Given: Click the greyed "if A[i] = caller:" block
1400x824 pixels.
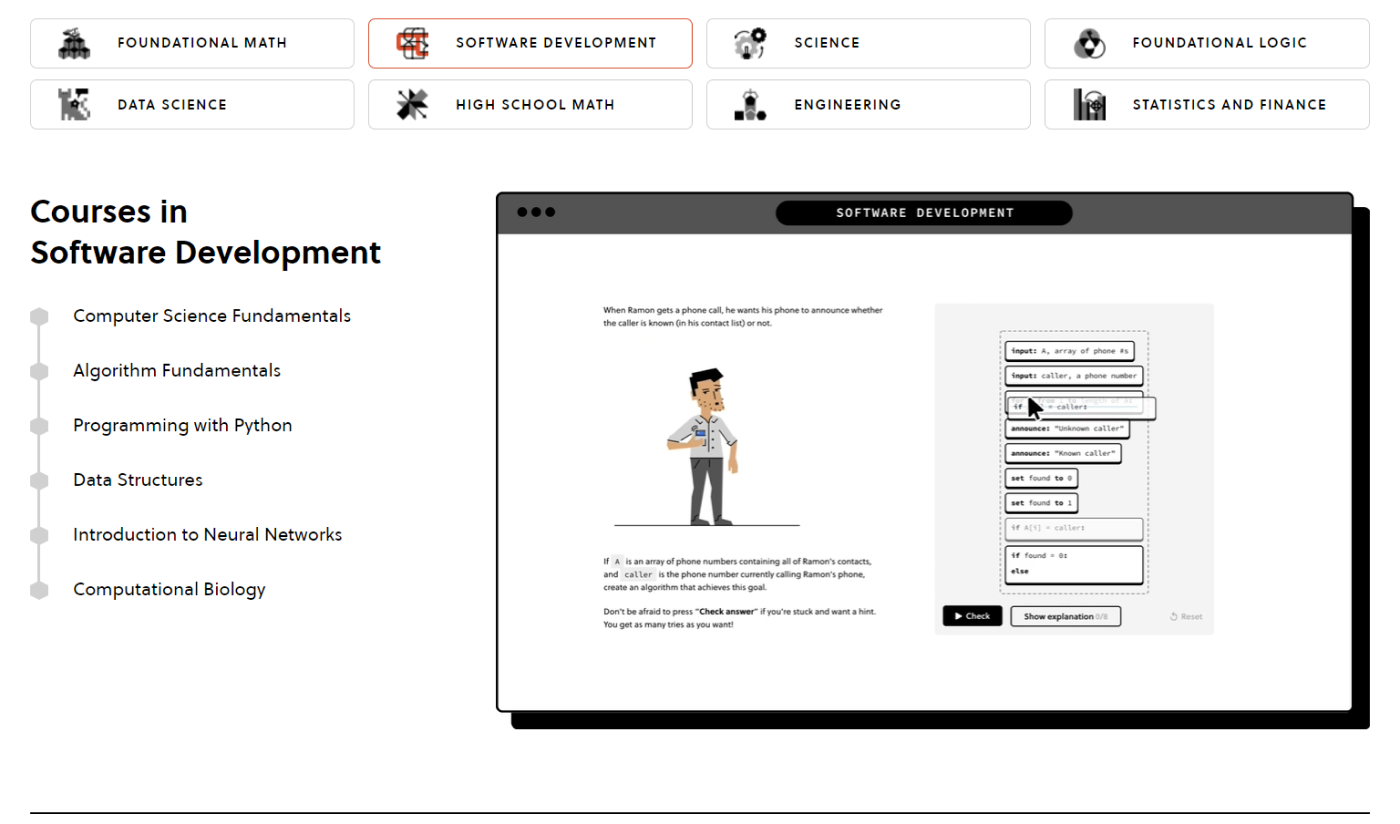Looking at the screenshot, I should pos(1073,528).
